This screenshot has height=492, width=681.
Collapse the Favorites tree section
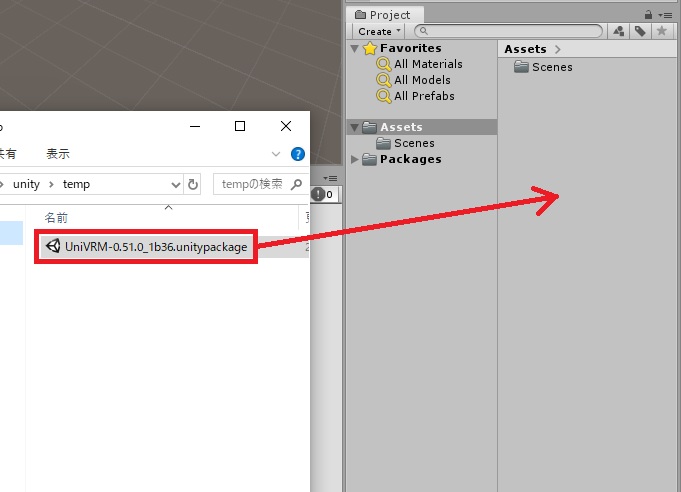click(x=355, y=48)
